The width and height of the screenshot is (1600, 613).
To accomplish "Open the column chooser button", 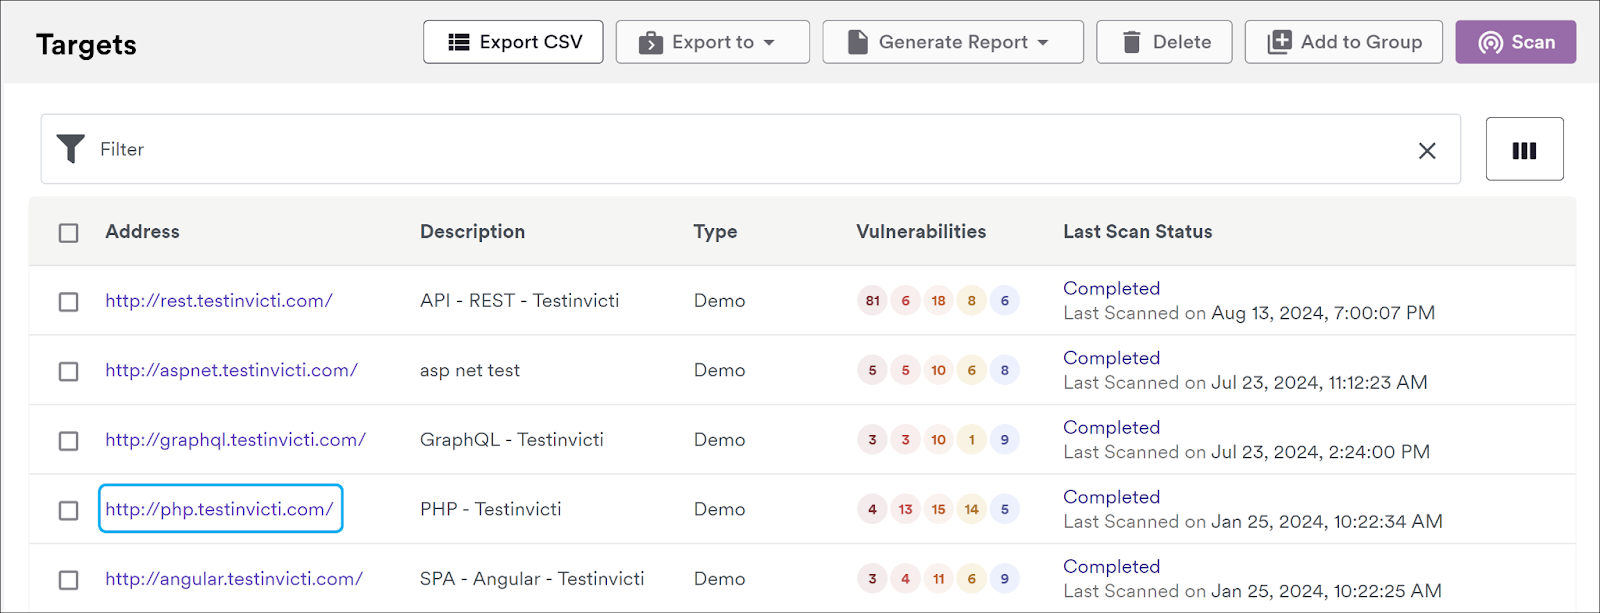I will coord(1524,149).
